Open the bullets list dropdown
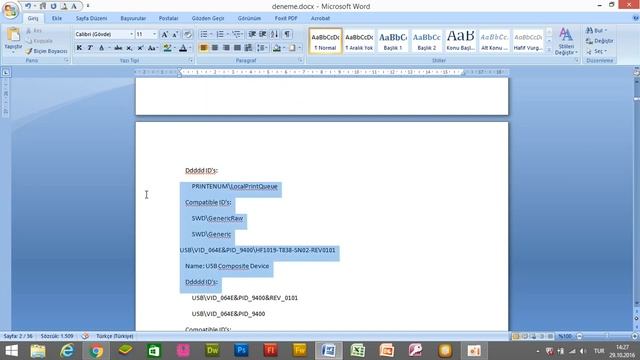The height and width of the screenshot is (360, 640). click(211, 34)
